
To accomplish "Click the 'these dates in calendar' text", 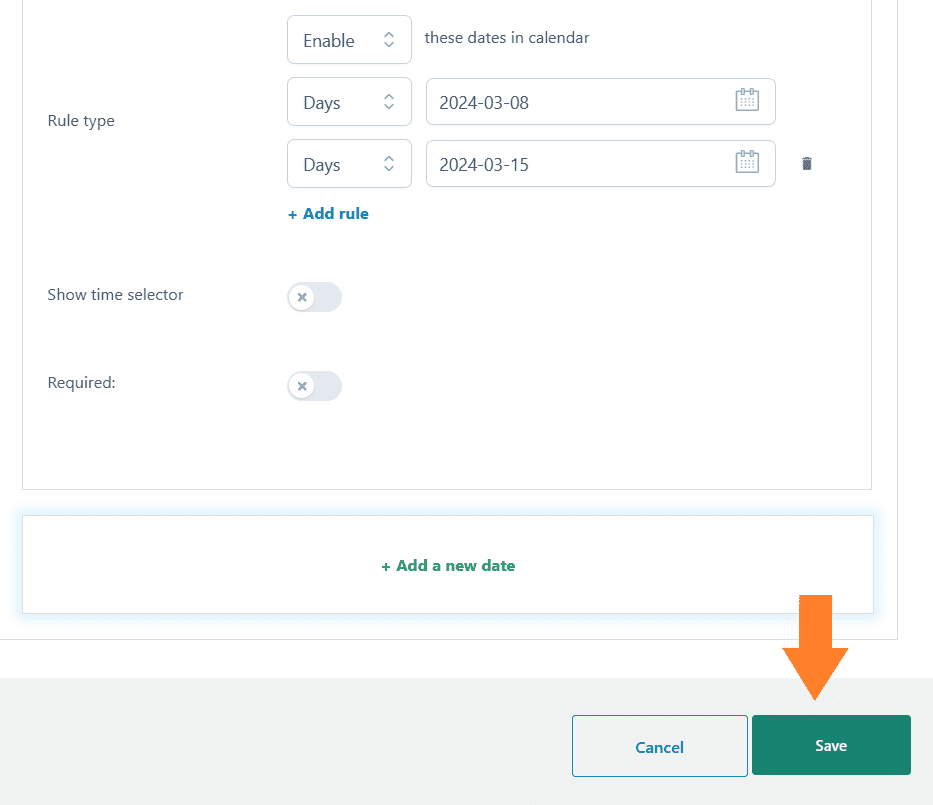I will pyautogui.click(x=507, y=37).
